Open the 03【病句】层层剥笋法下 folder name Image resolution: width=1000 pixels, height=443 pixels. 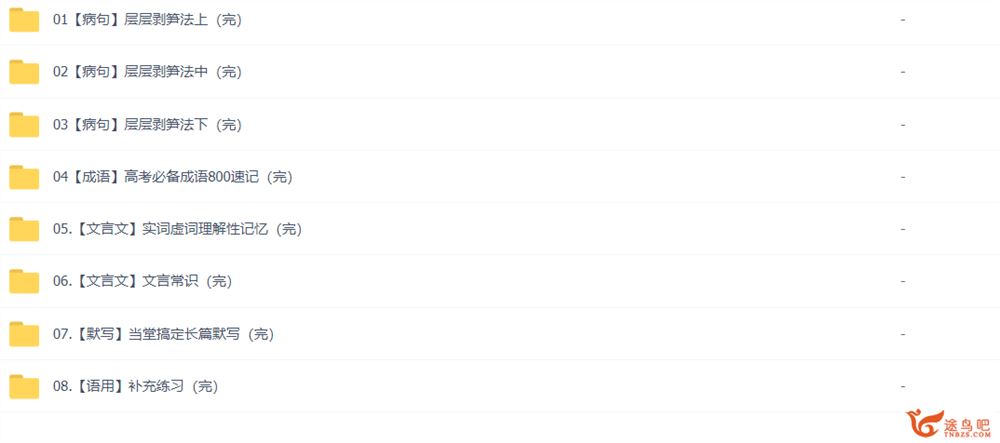[x=147, y=124]
